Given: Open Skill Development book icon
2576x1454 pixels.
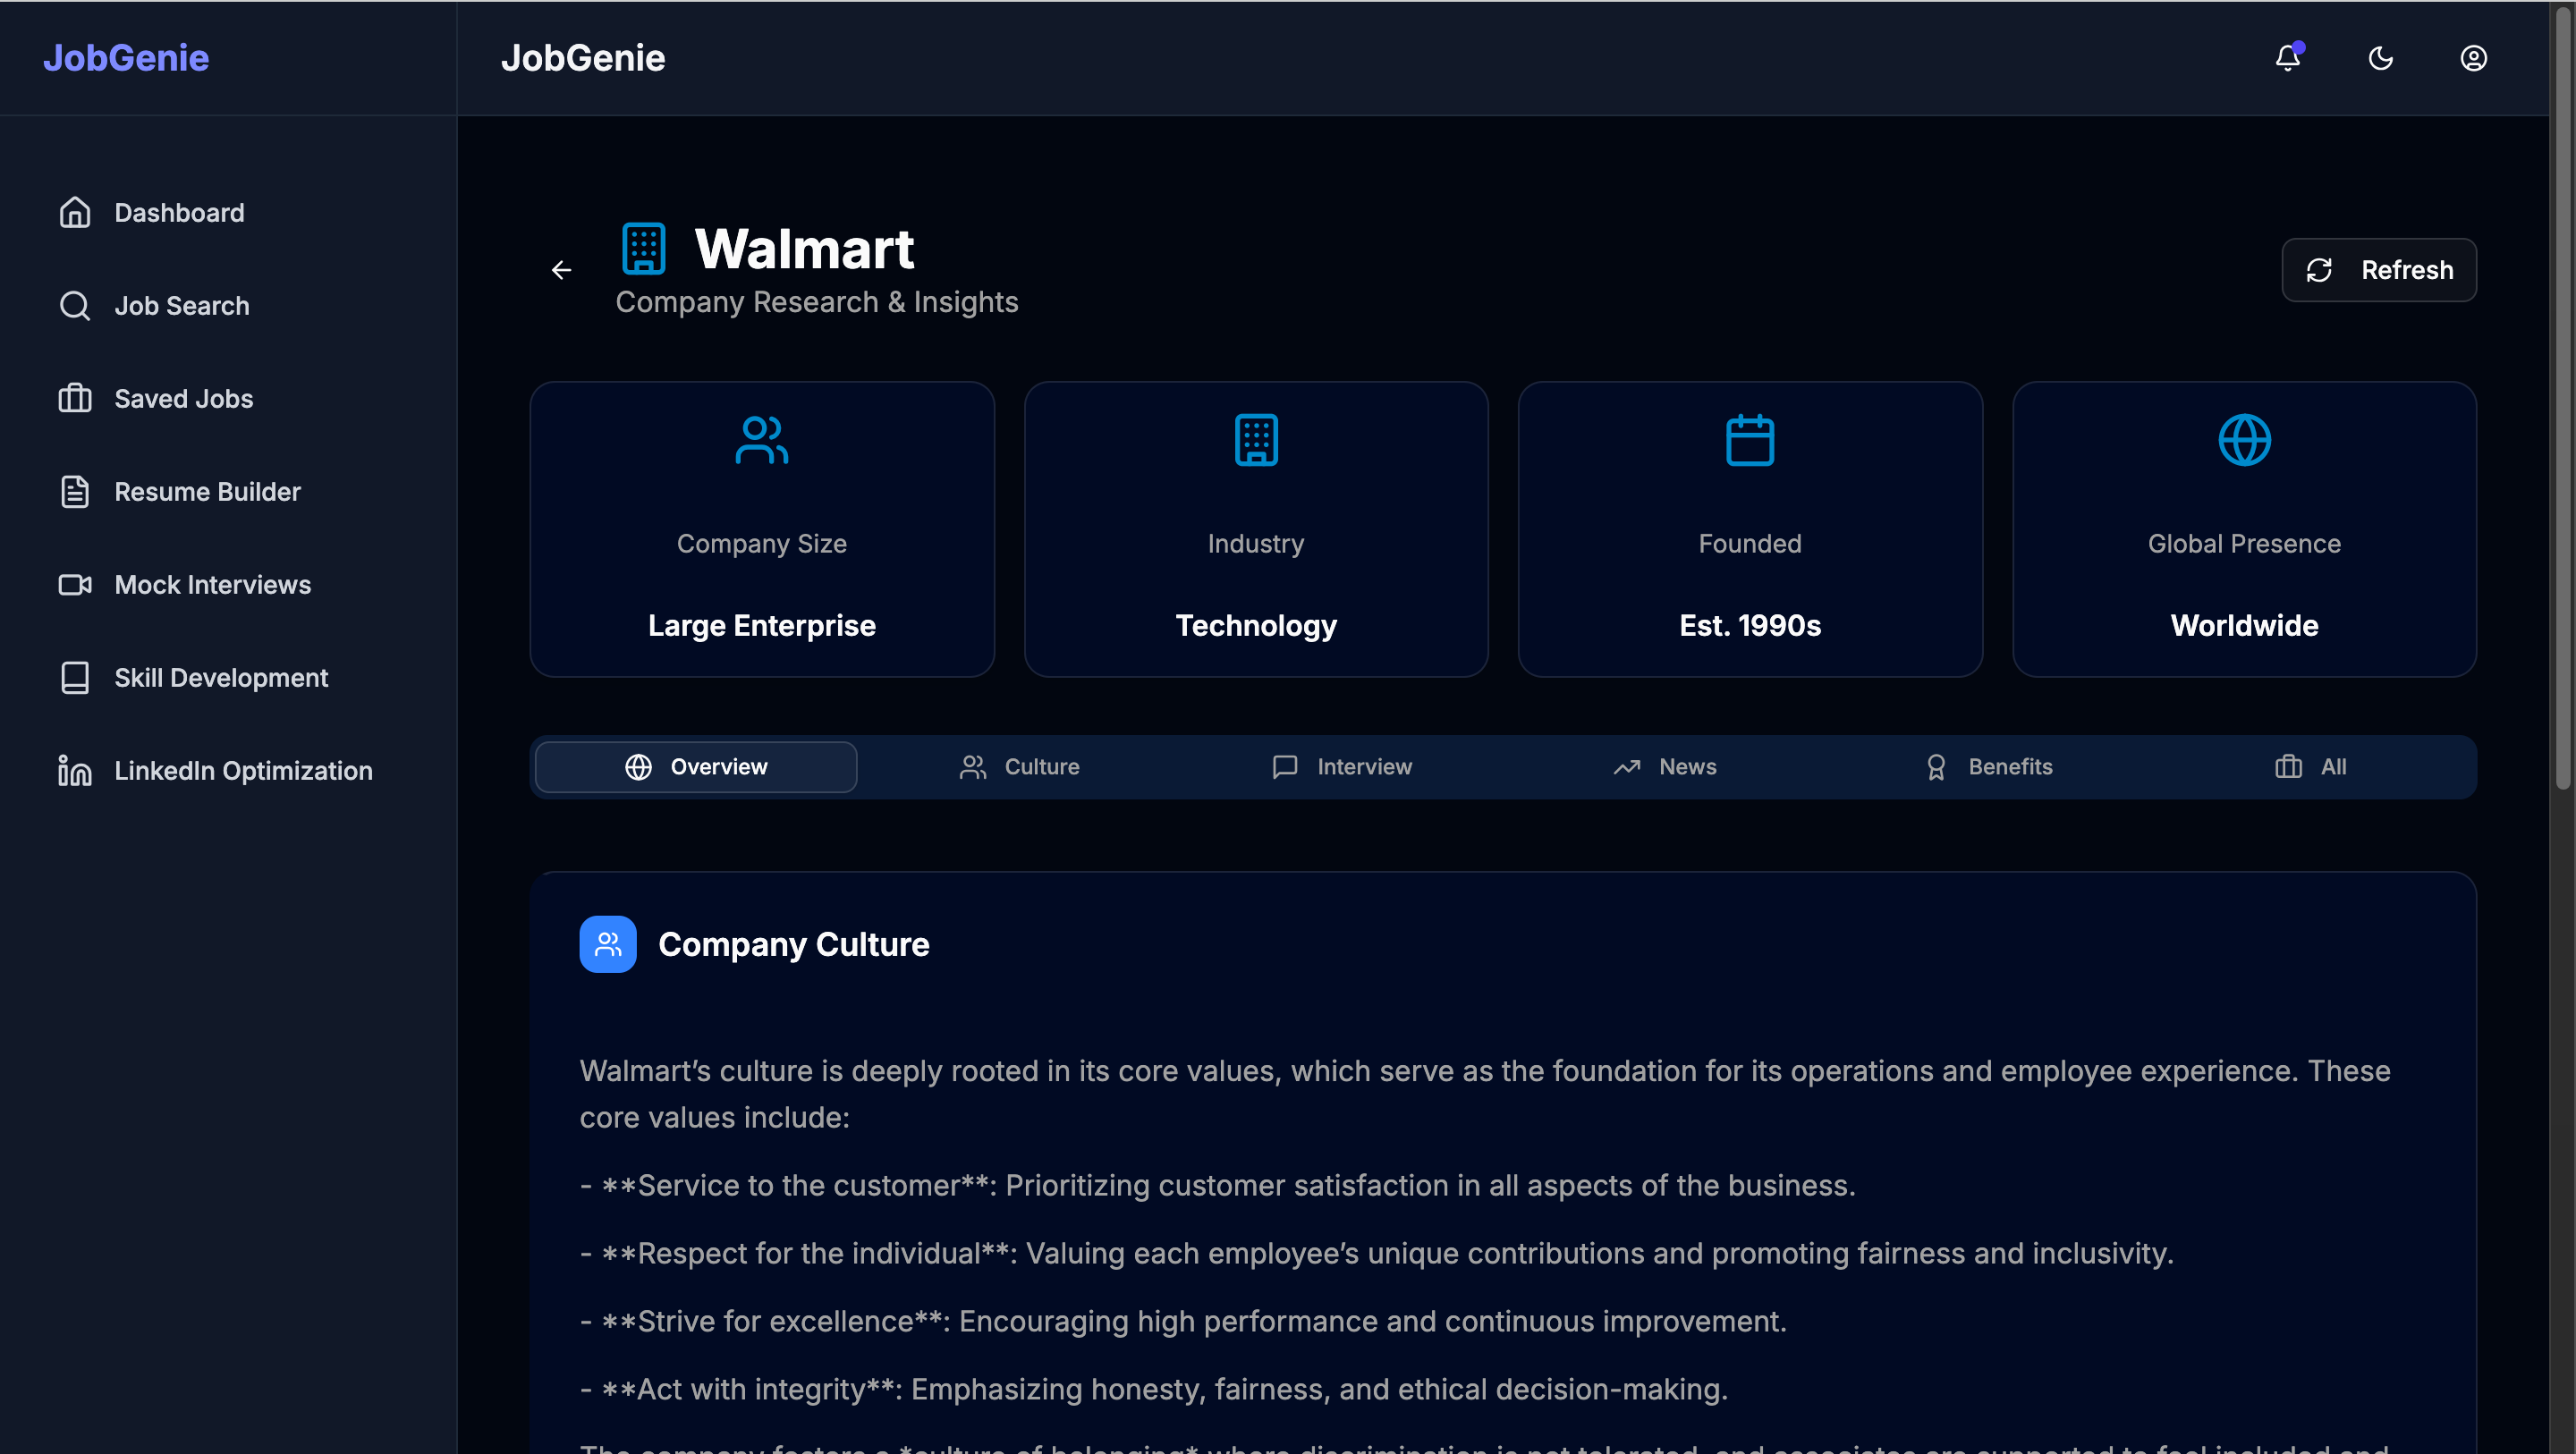Looking at the screenshot, I should tap(75, 677).
